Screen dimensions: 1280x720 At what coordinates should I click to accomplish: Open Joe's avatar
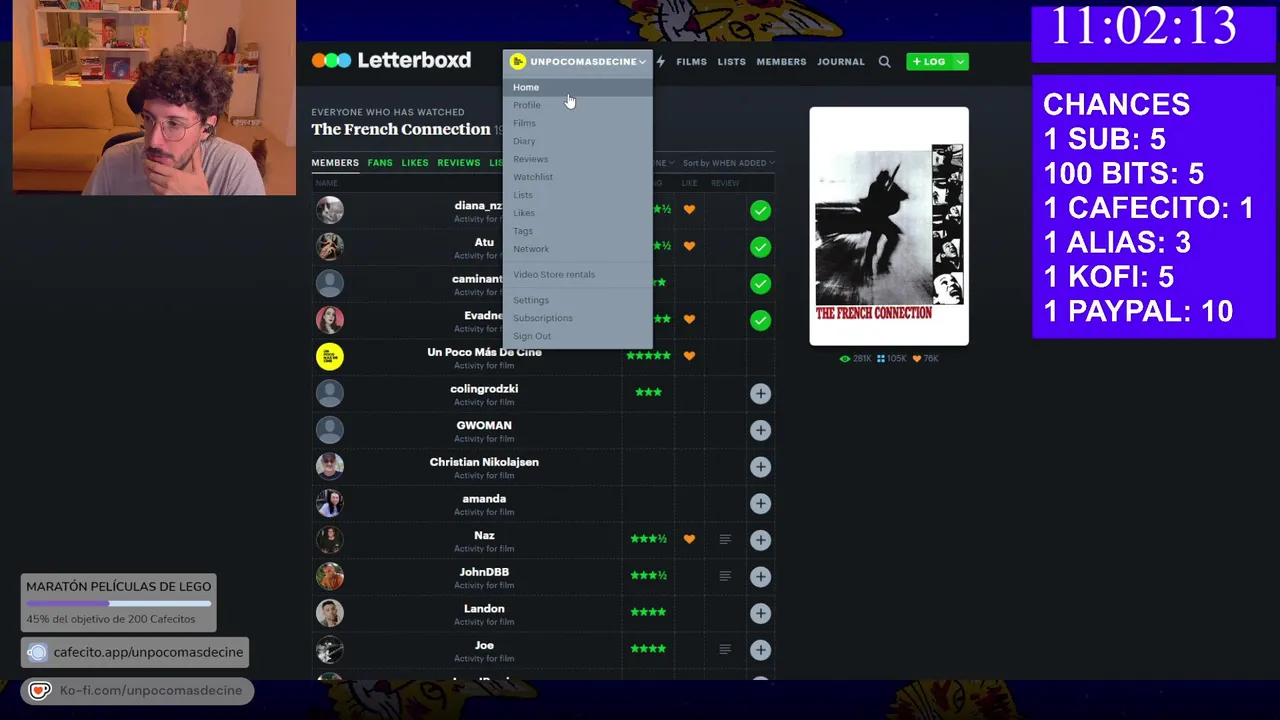click(x=330, y=649)
